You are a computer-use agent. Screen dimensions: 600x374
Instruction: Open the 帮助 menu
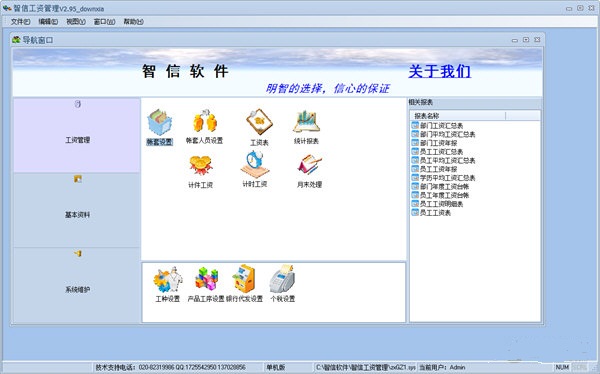click(x=133, y=22)
